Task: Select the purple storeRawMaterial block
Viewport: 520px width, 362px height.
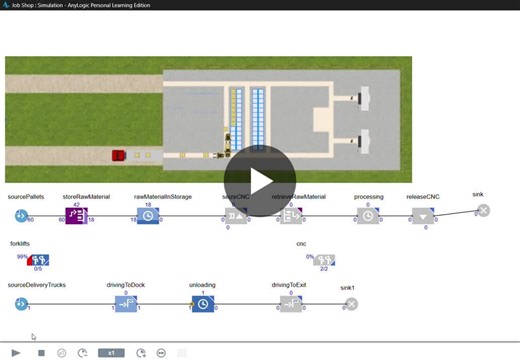Action: point(76,216)
